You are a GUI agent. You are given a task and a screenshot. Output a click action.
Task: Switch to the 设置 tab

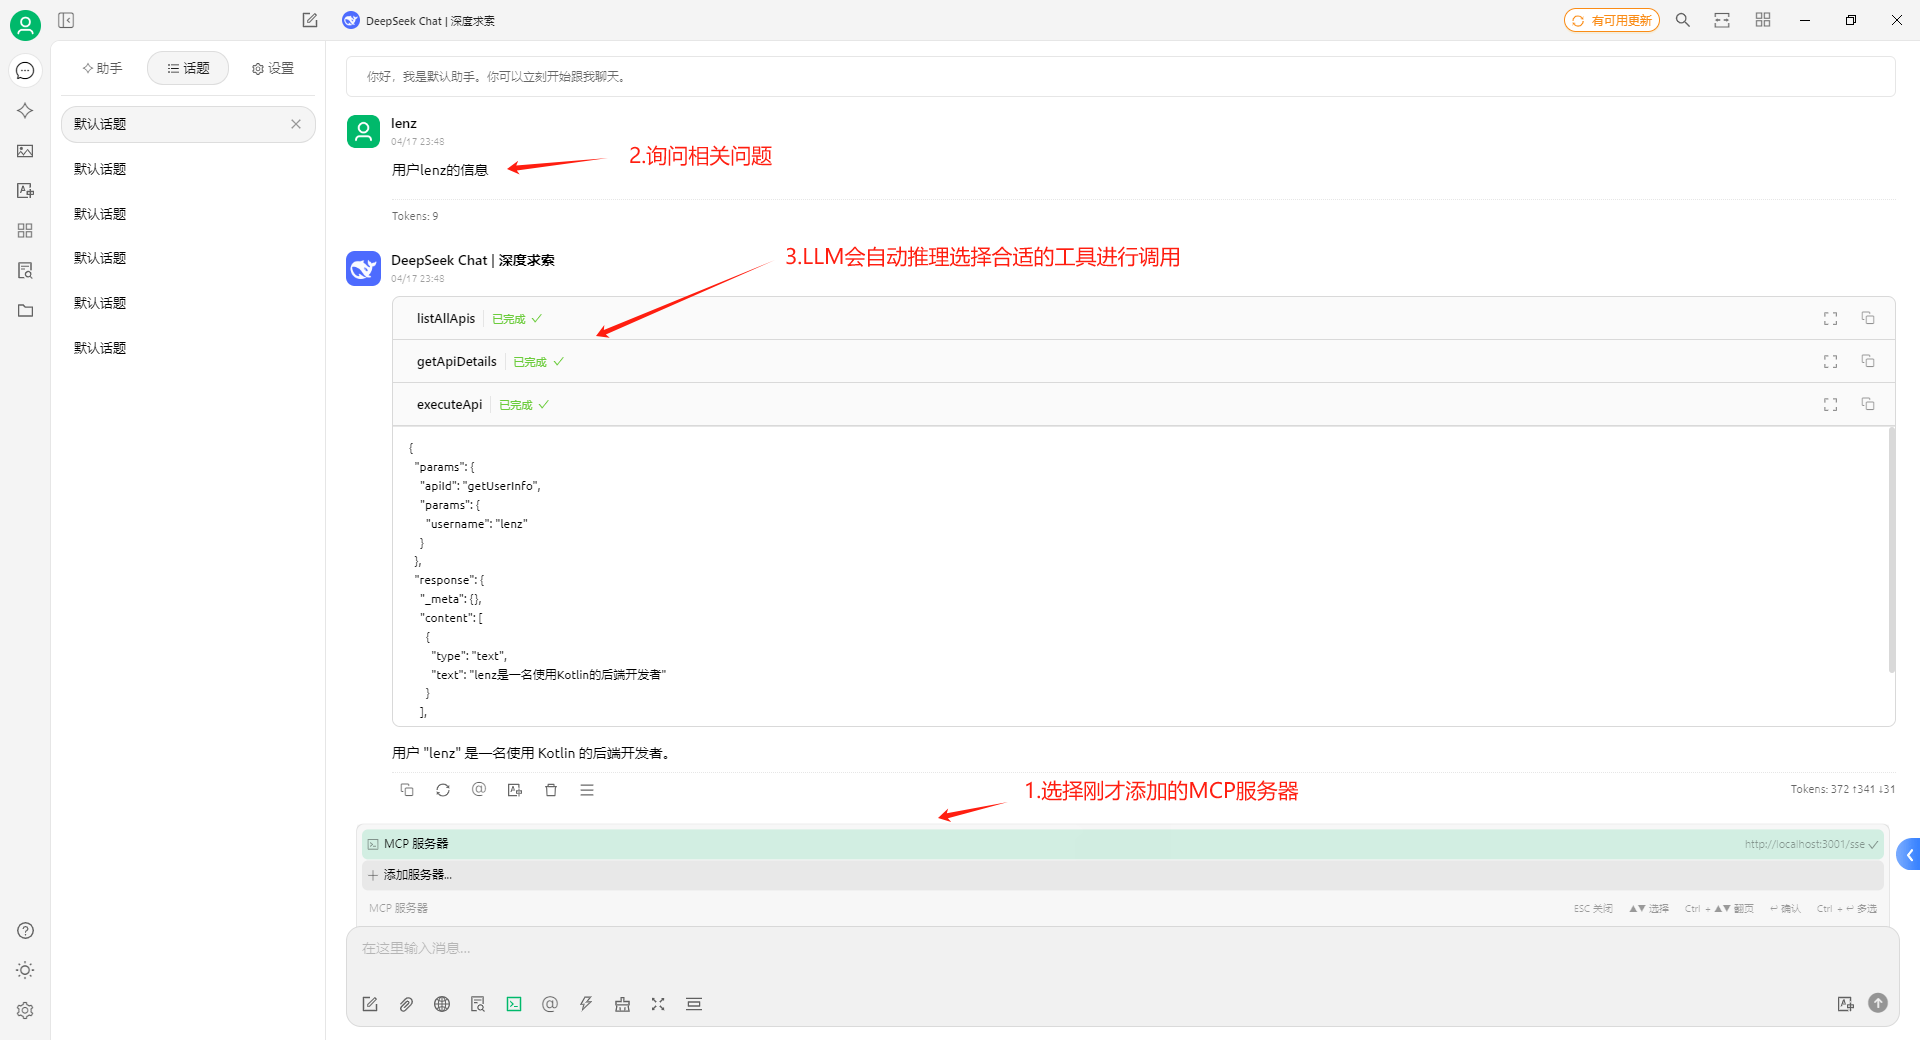point(273,68)
